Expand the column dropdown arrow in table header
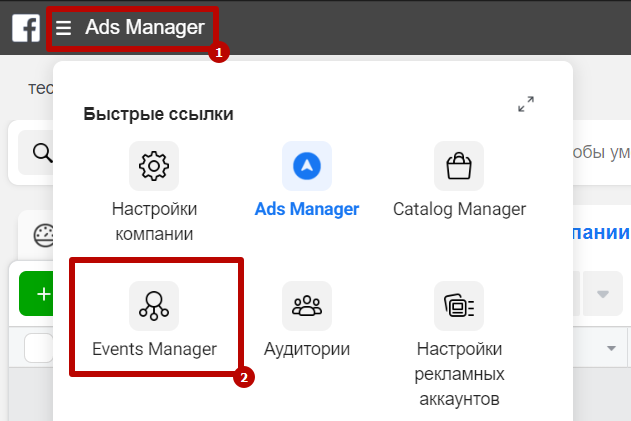 pos(611,348)
